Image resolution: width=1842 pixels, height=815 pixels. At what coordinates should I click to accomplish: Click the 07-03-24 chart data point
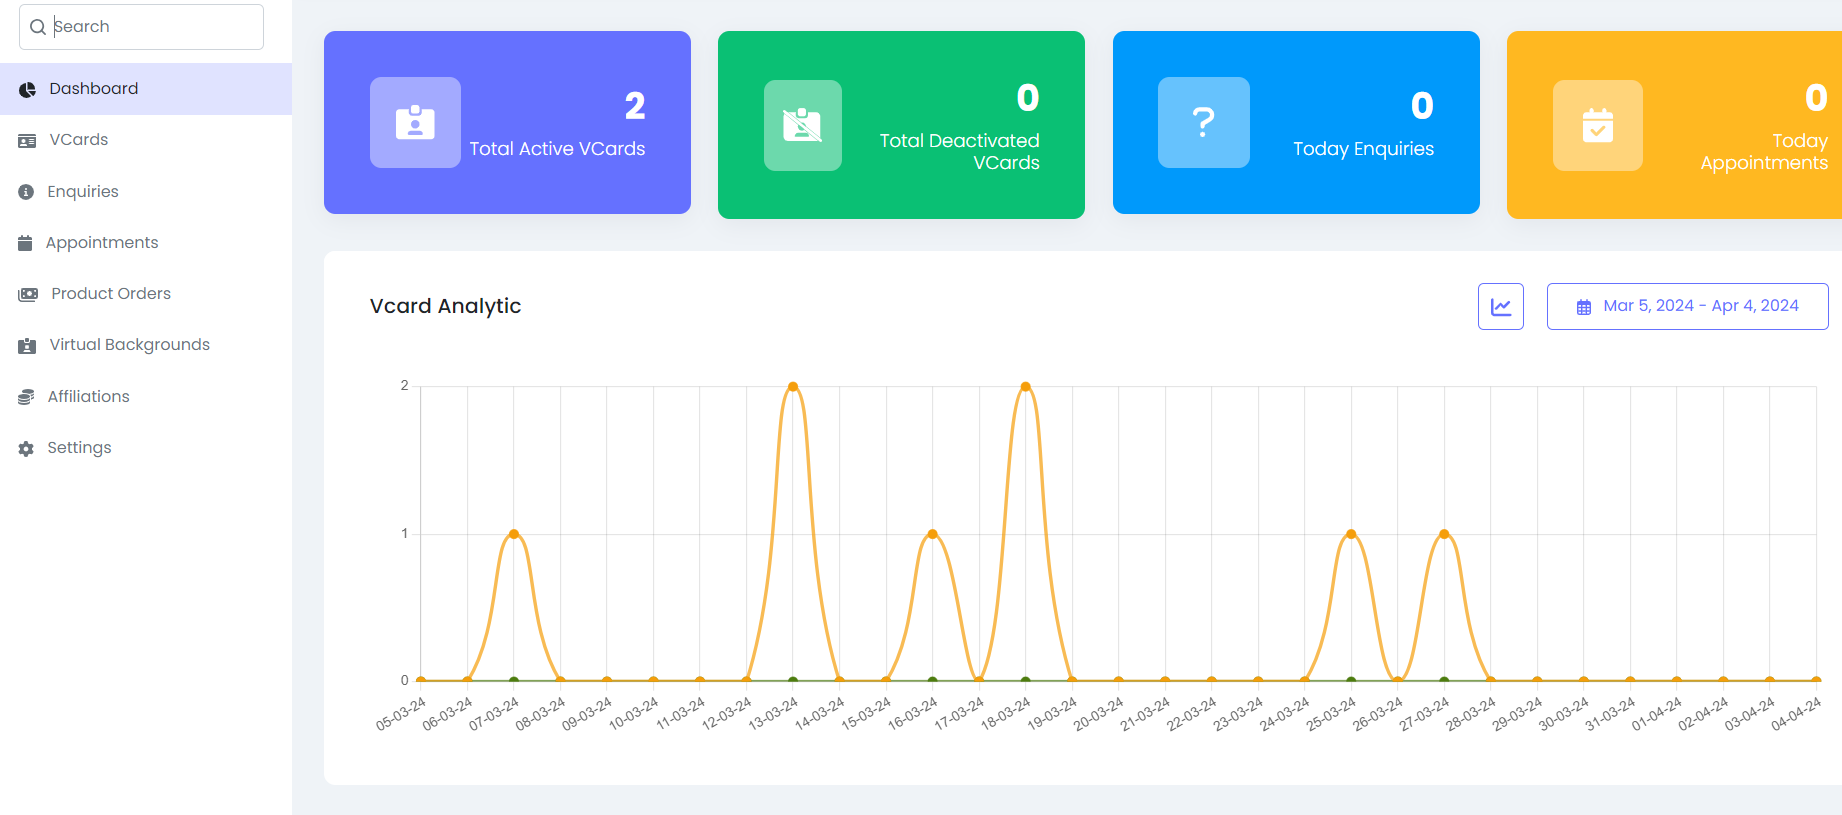coord(514,534)
